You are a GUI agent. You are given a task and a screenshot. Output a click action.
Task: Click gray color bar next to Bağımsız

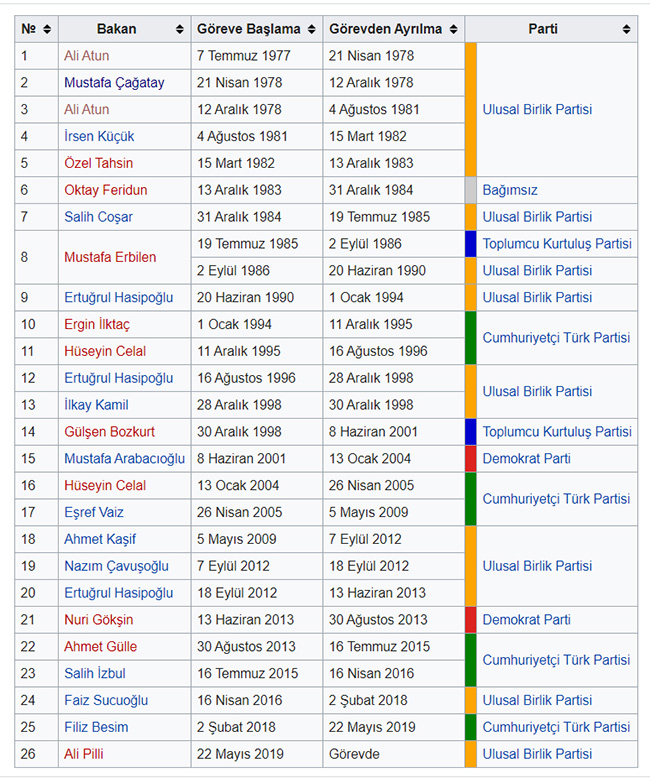[471, 190]
